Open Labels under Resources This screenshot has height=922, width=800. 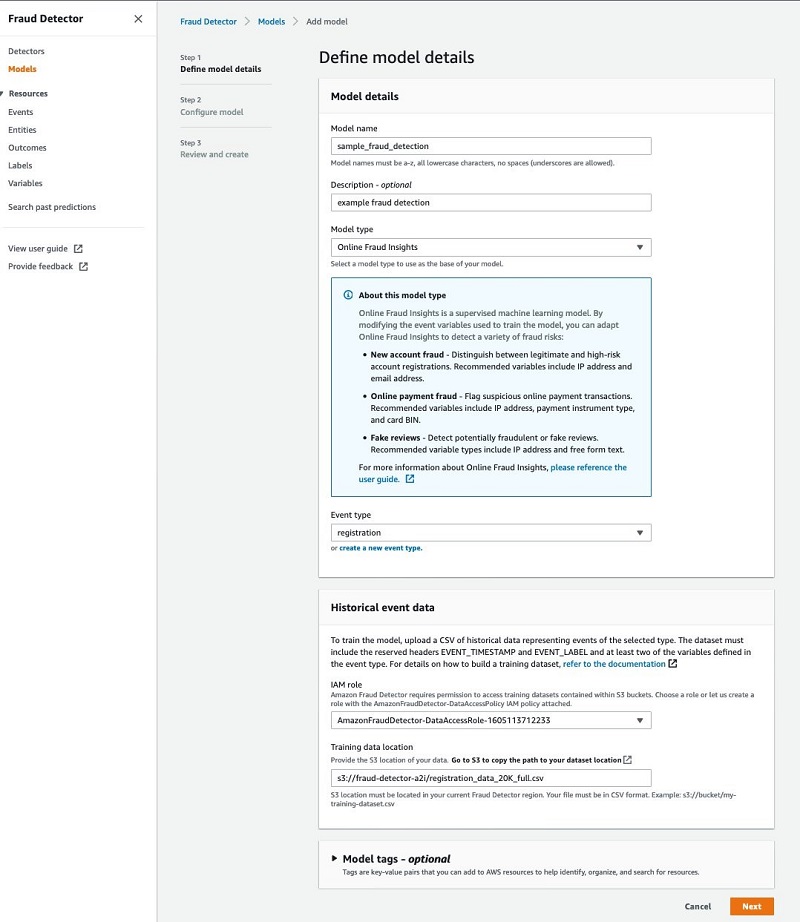pos(20,165)
